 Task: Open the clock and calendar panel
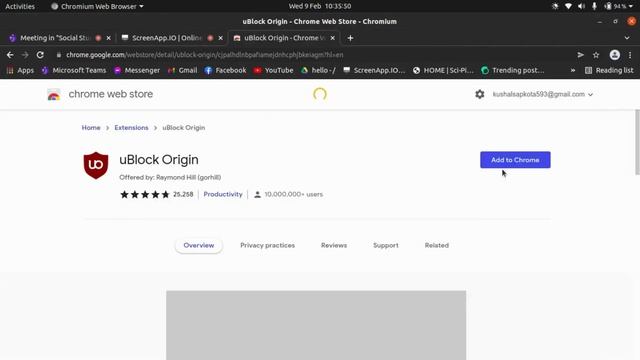click(320, 6)
